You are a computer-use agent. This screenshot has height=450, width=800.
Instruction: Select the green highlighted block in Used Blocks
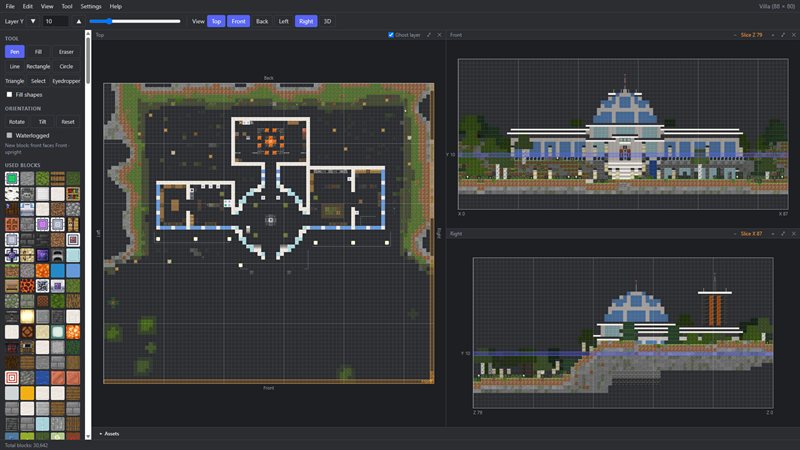click(x=12, y=179)
